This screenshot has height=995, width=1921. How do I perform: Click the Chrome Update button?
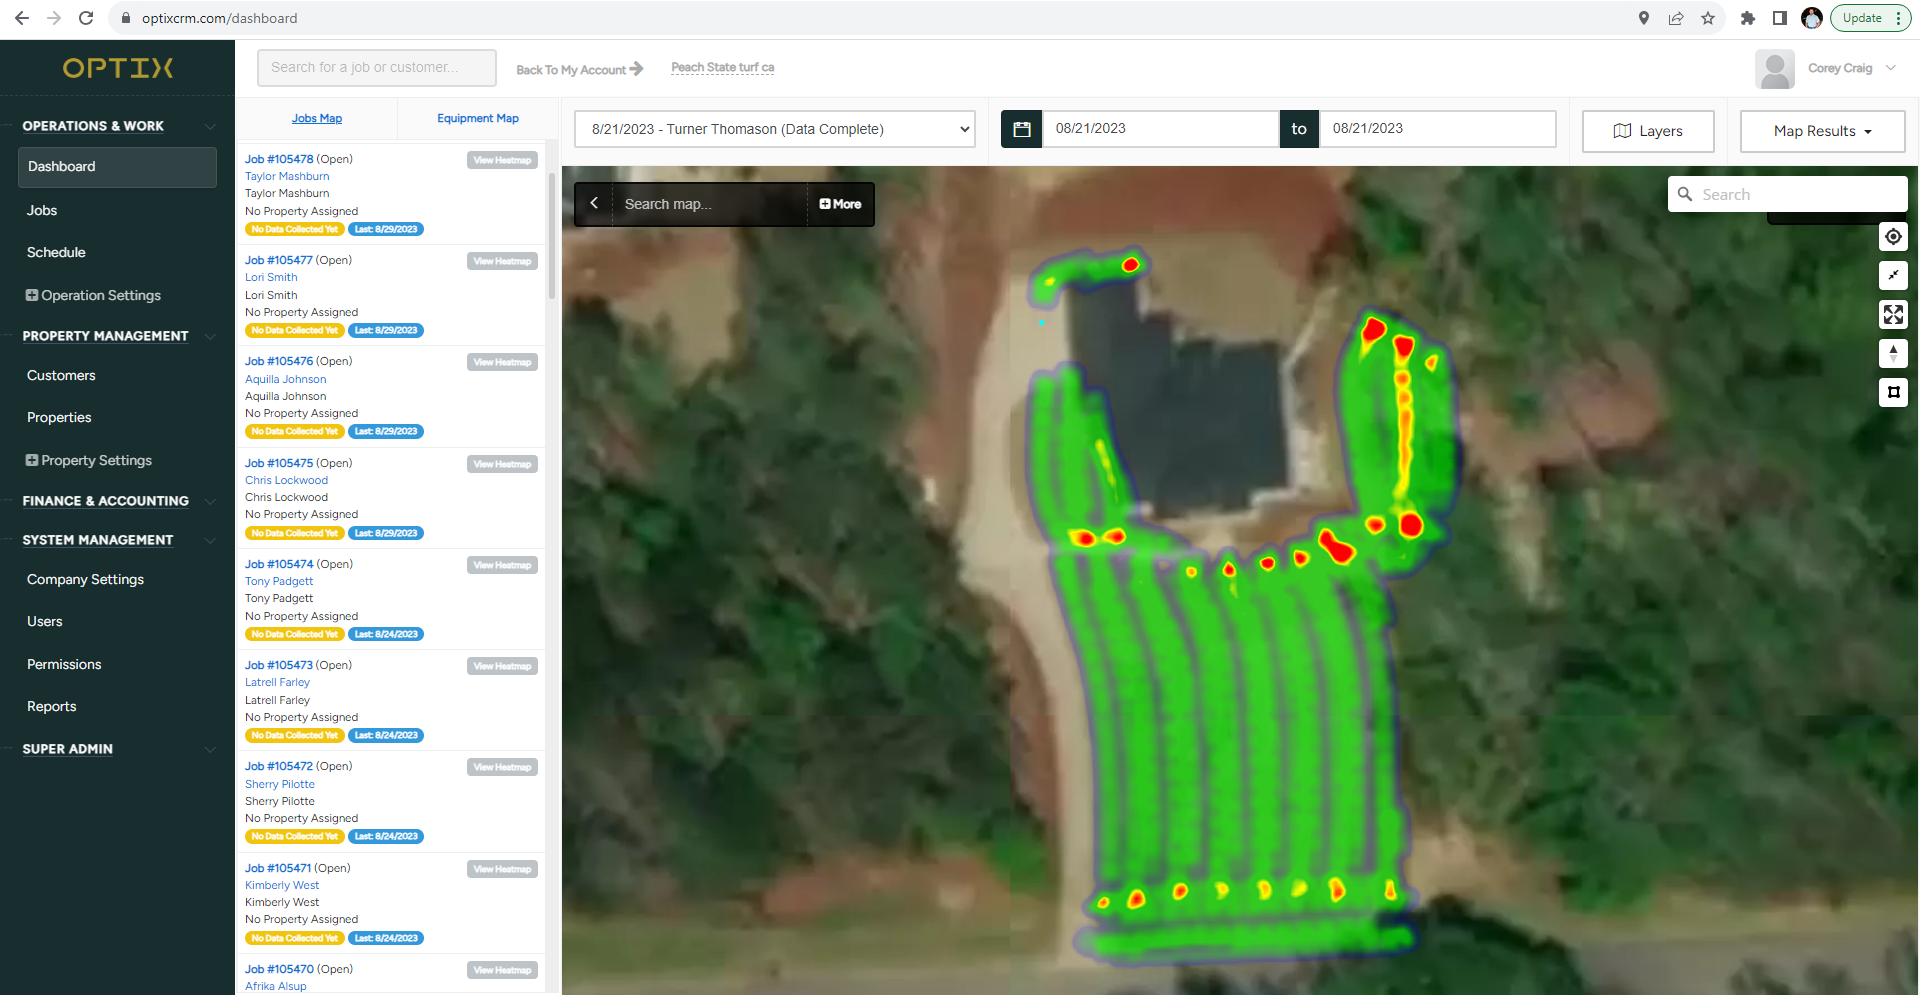coord(1870,18)
